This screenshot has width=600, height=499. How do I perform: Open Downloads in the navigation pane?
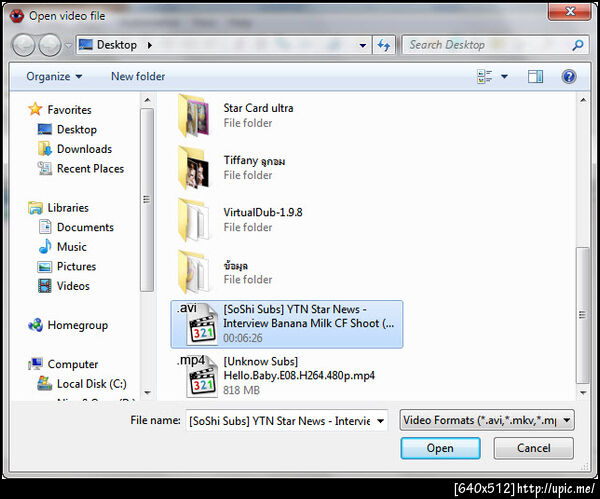(x=84, y=149)
